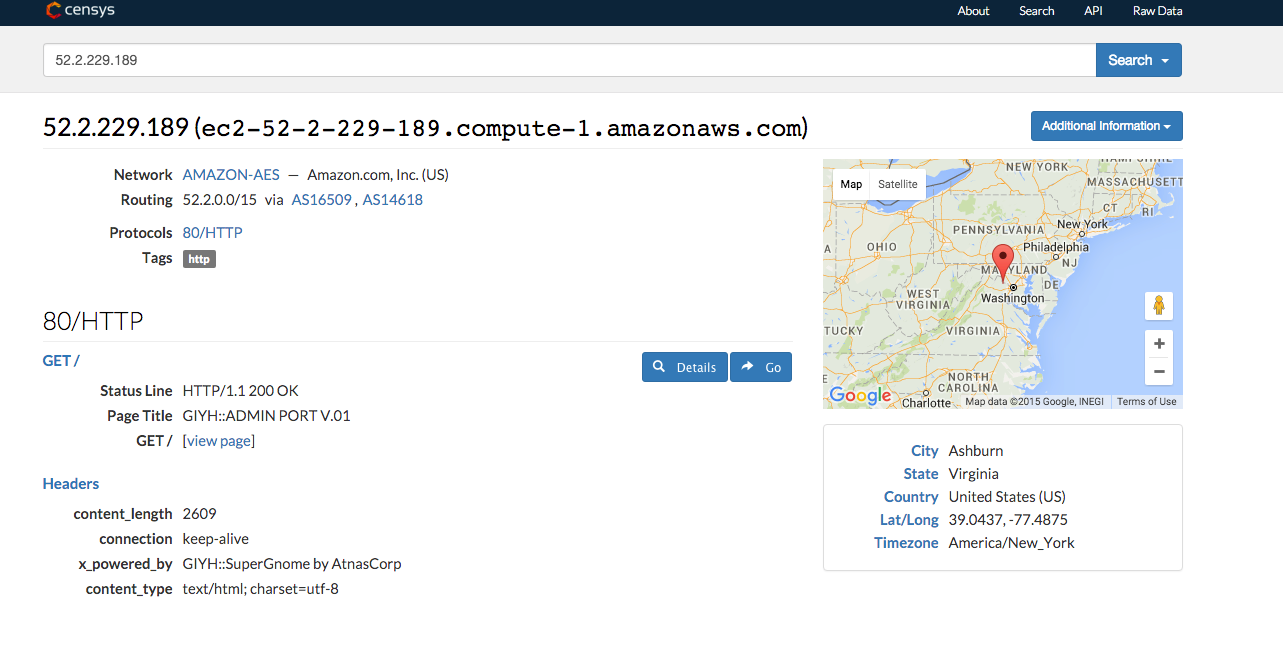Click the Google logo on map
The image size is (1283, 657).
(x=860, y=396)
